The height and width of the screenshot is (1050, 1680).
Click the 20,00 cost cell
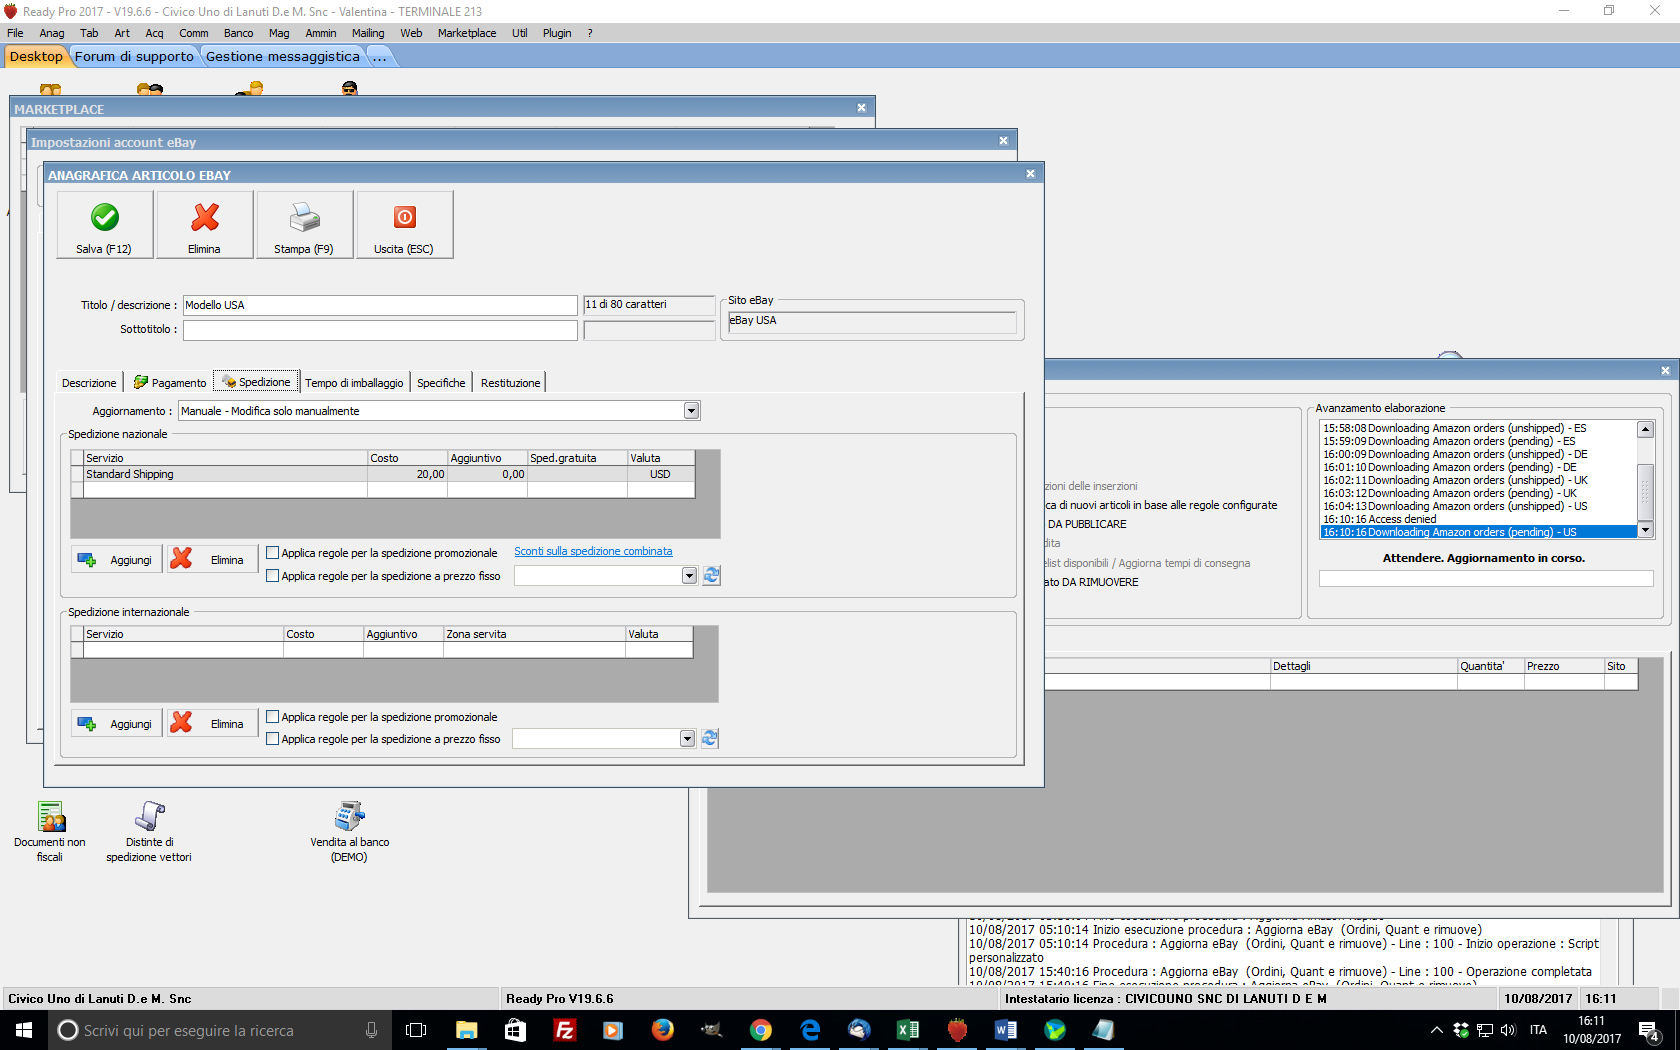(x=407, y=474)
